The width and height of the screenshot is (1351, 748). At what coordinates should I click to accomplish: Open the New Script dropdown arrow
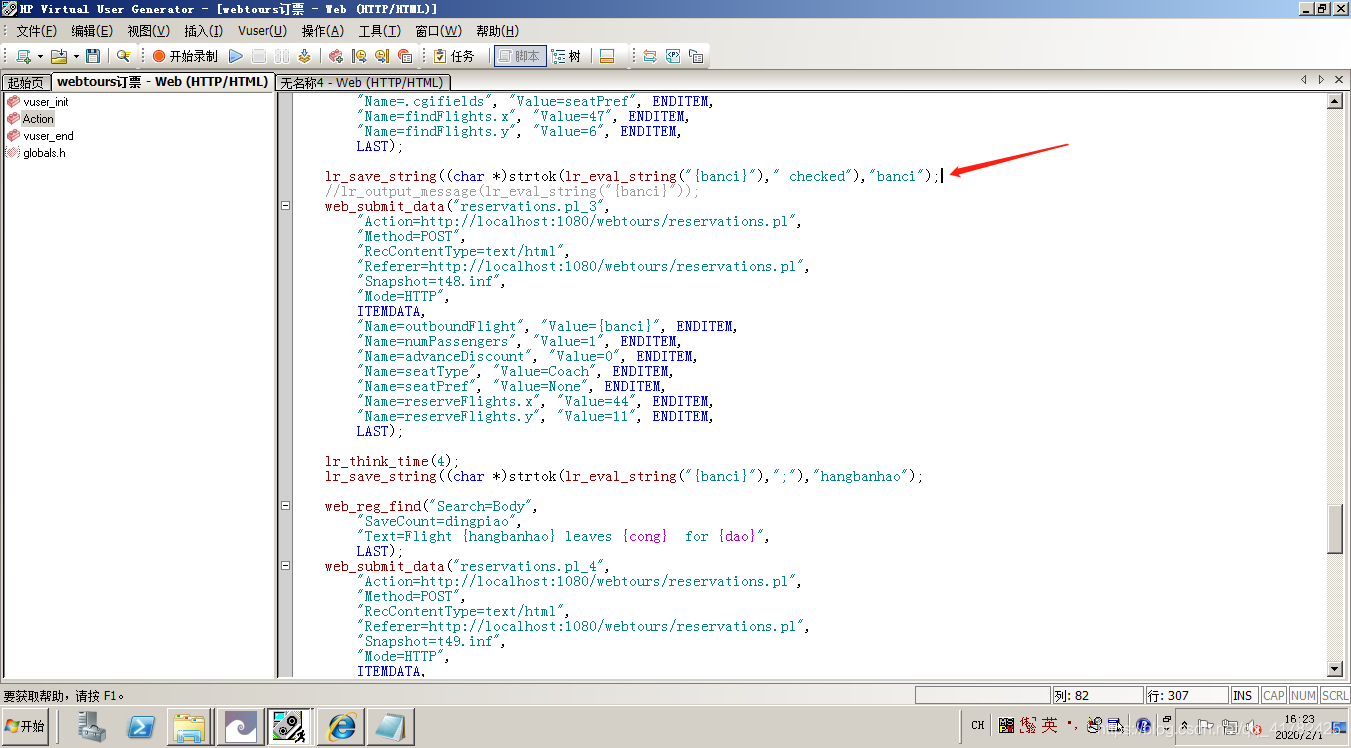click(x=40, y=56)
